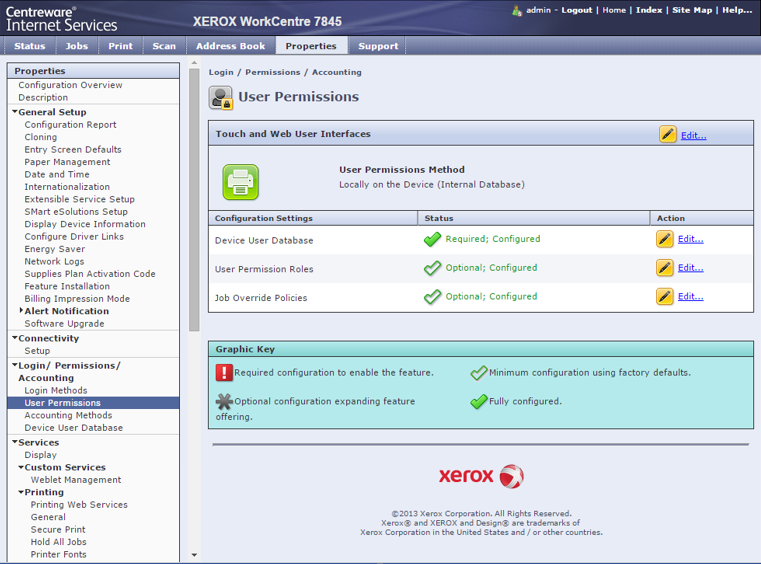
Task: Collapse the Connectivity section in sidebar
Action: pyautogui.click(x=15, y=338)
